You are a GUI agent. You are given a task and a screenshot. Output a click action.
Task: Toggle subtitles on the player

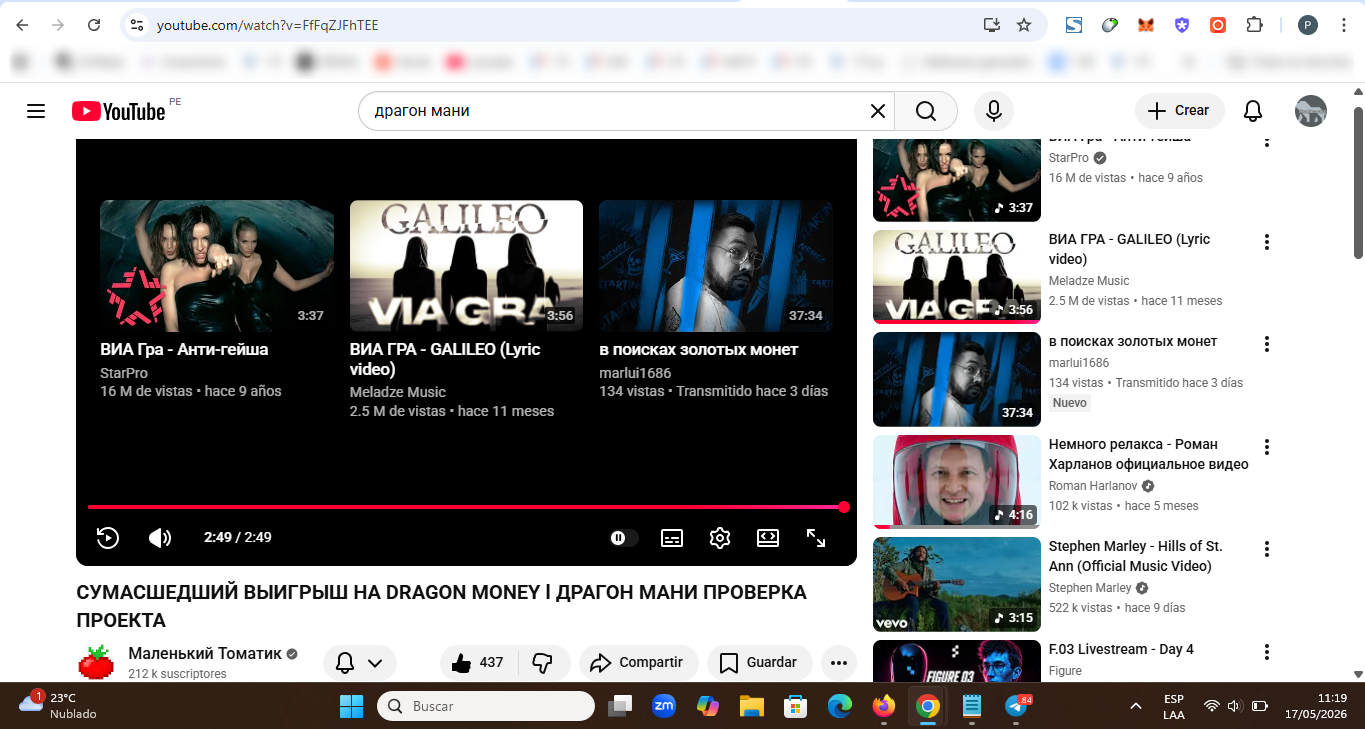point(672,538)
